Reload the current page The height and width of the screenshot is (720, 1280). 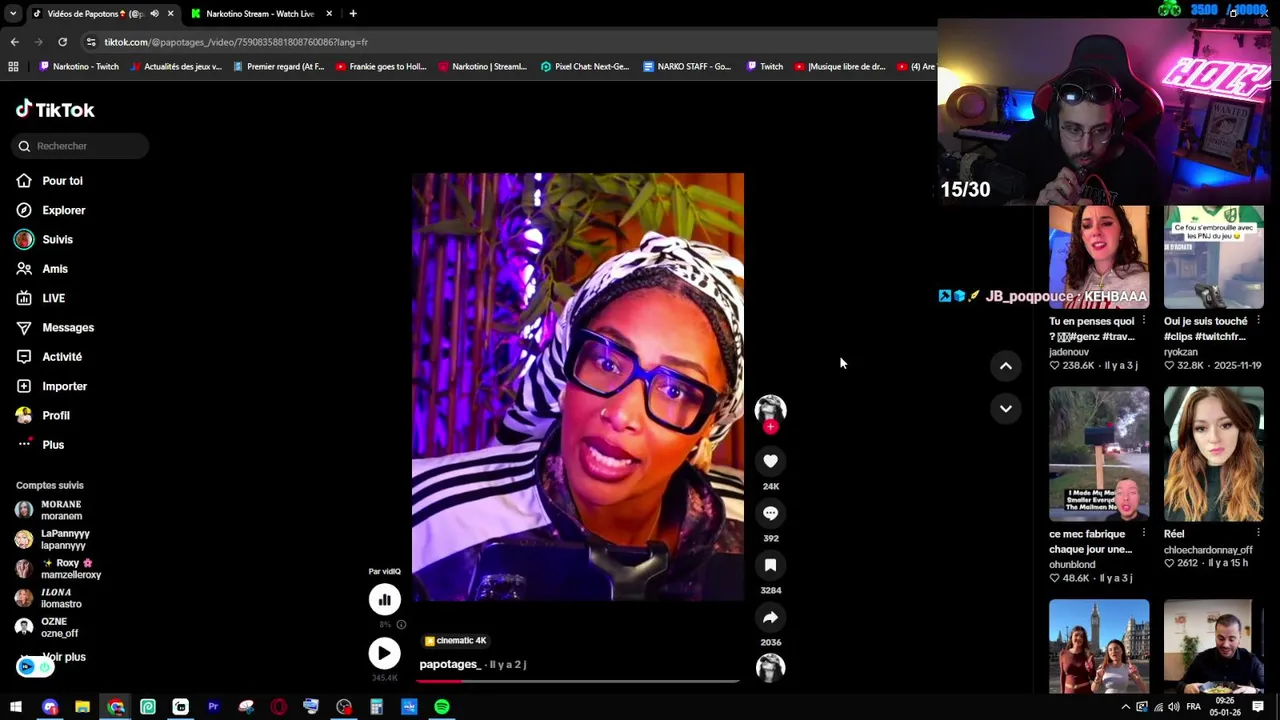[x=62, y=42]
